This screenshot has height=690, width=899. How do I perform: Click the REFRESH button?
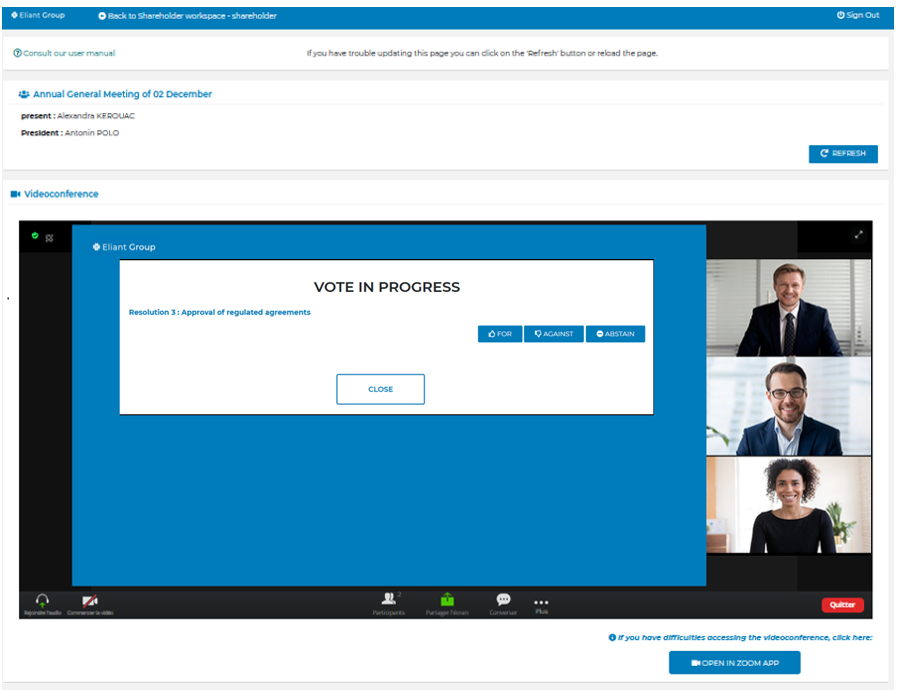pos(843,154)
